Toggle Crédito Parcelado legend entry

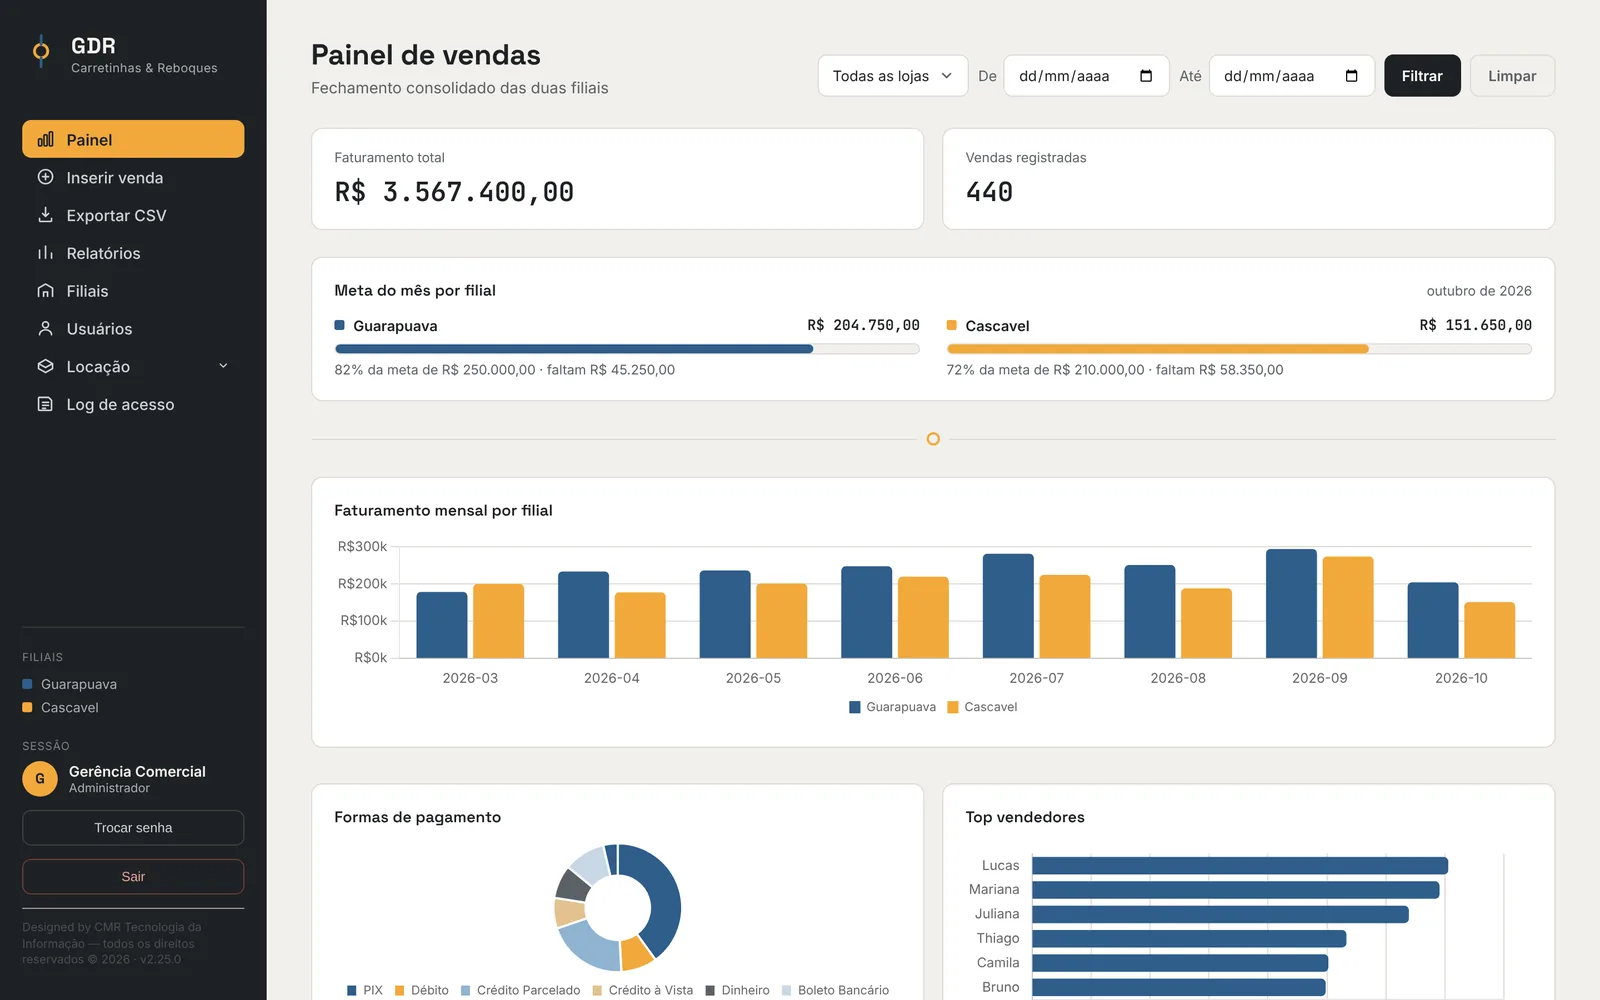coord(520,990)
